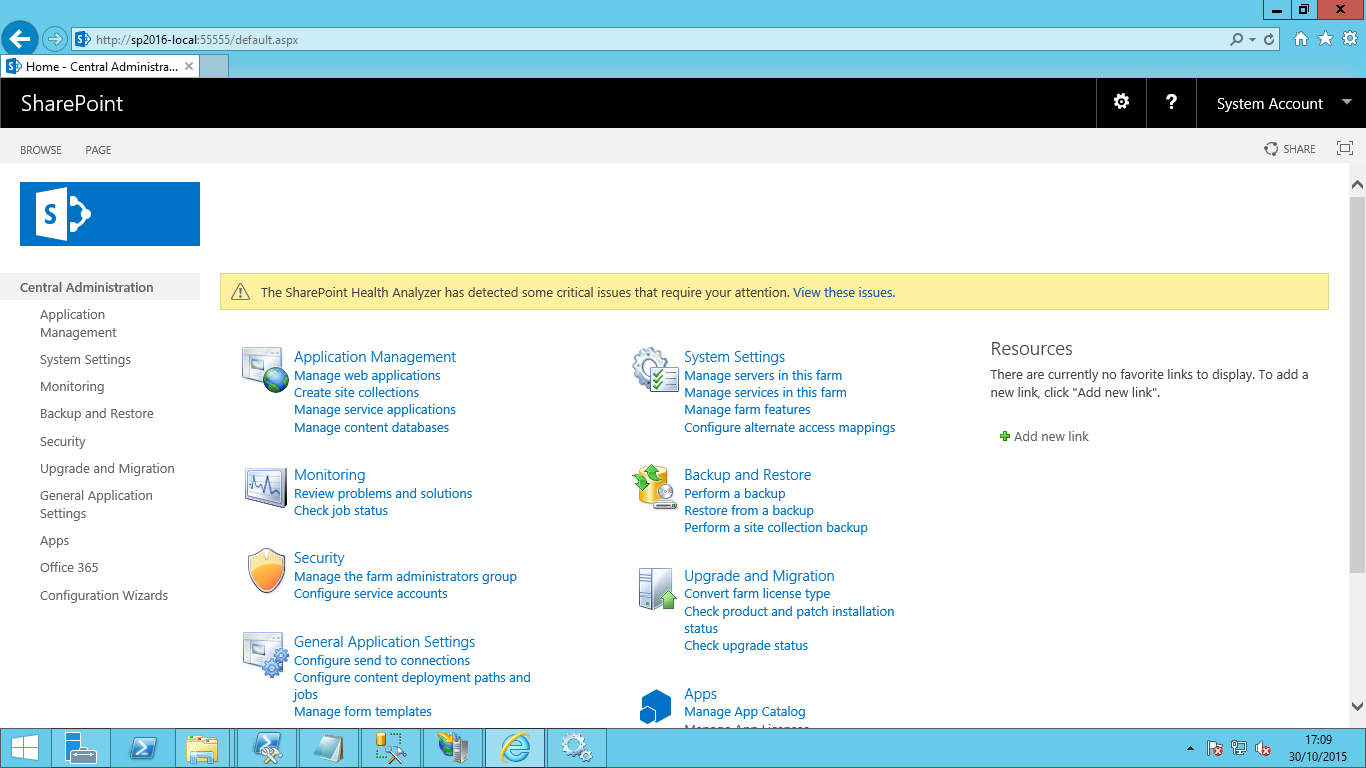Open the Windows Start button
This screenshot has width=1366, height=768.
[x=24, y=748]
